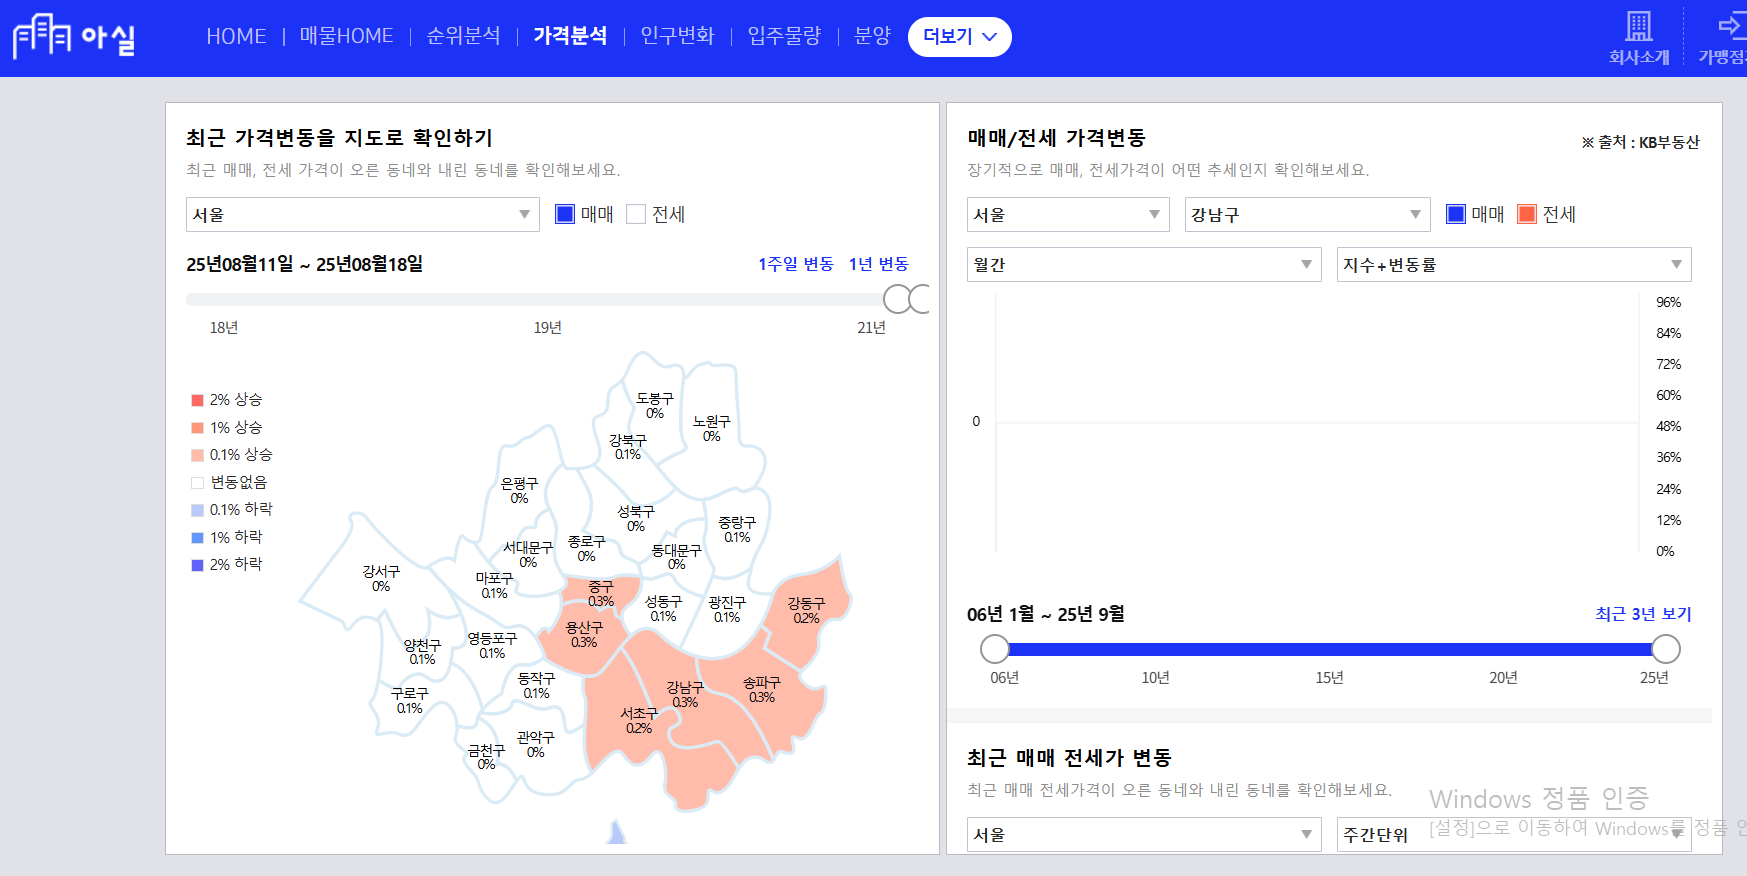
Task: Click the 아실 logo icon
Action: pos(74,37)
